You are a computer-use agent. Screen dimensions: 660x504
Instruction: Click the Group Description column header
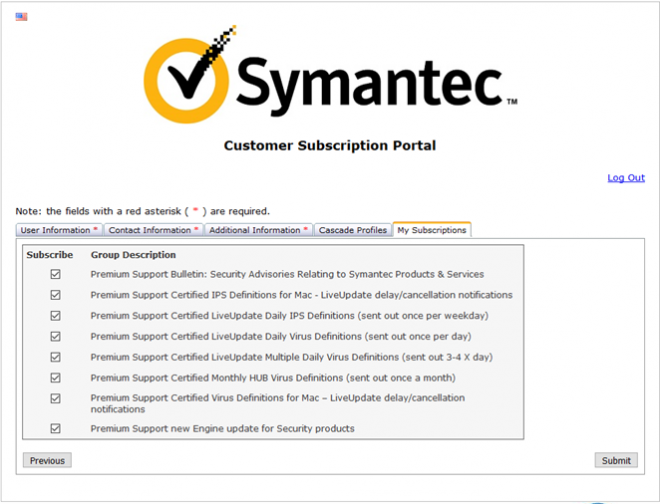coord(133,255)
